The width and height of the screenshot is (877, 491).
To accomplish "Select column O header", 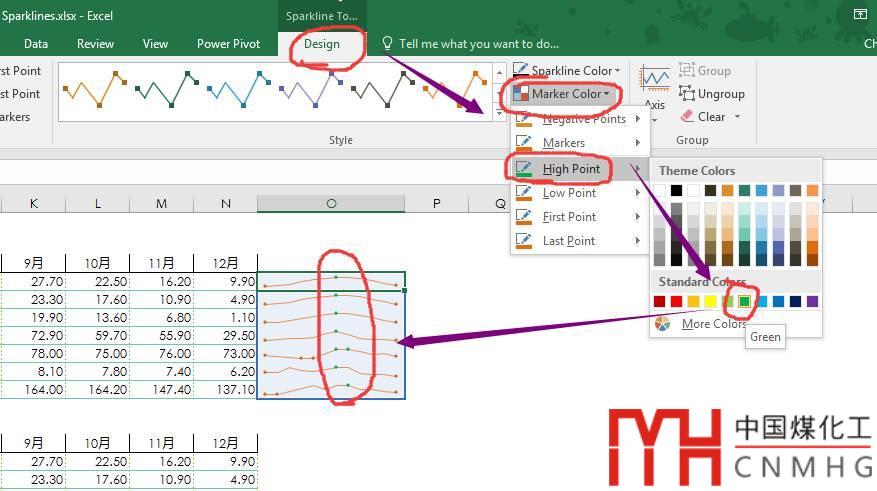I will (331, 204).
